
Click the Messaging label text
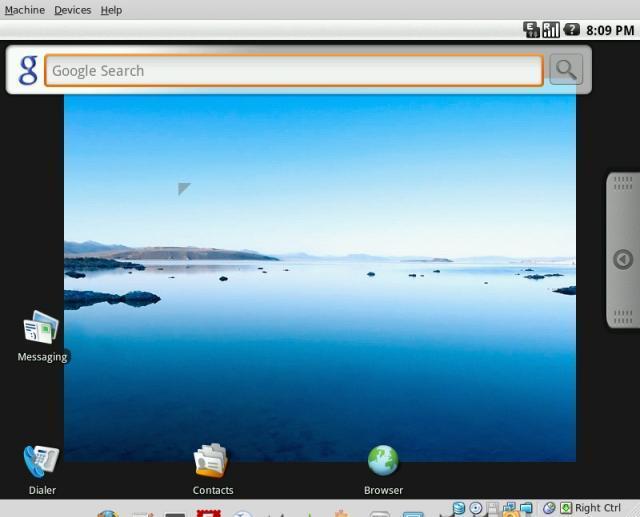click(42, 357)
